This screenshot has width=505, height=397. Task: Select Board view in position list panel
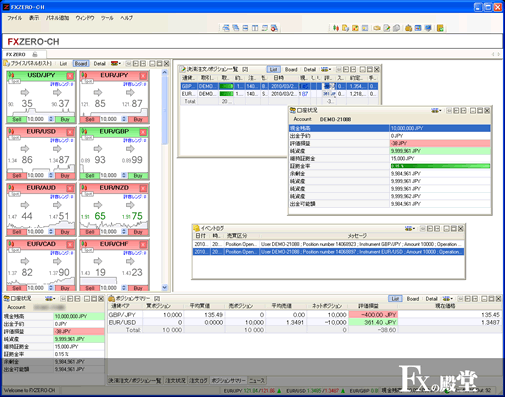291,69
